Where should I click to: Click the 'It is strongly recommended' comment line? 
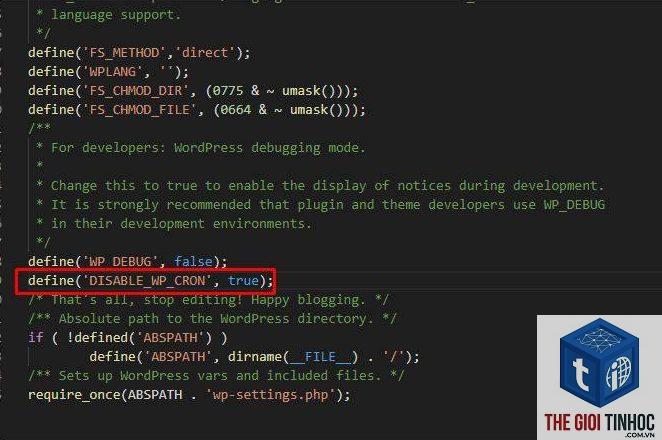pos(320,205)
